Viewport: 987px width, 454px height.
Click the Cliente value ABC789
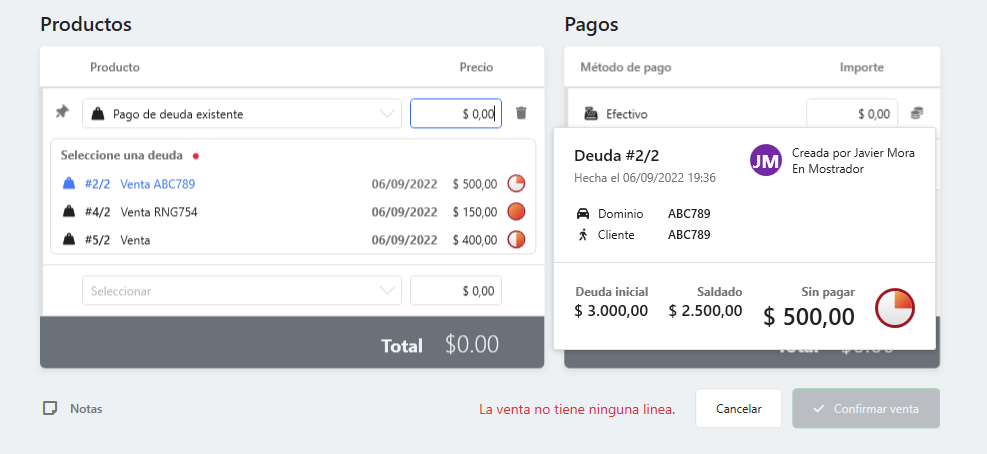click(689, 235)
